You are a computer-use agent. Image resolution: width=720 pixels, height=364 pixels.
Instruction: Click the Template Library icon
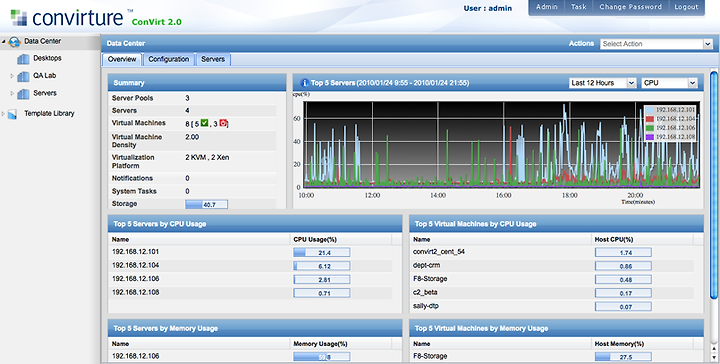(x=13, y=114)
